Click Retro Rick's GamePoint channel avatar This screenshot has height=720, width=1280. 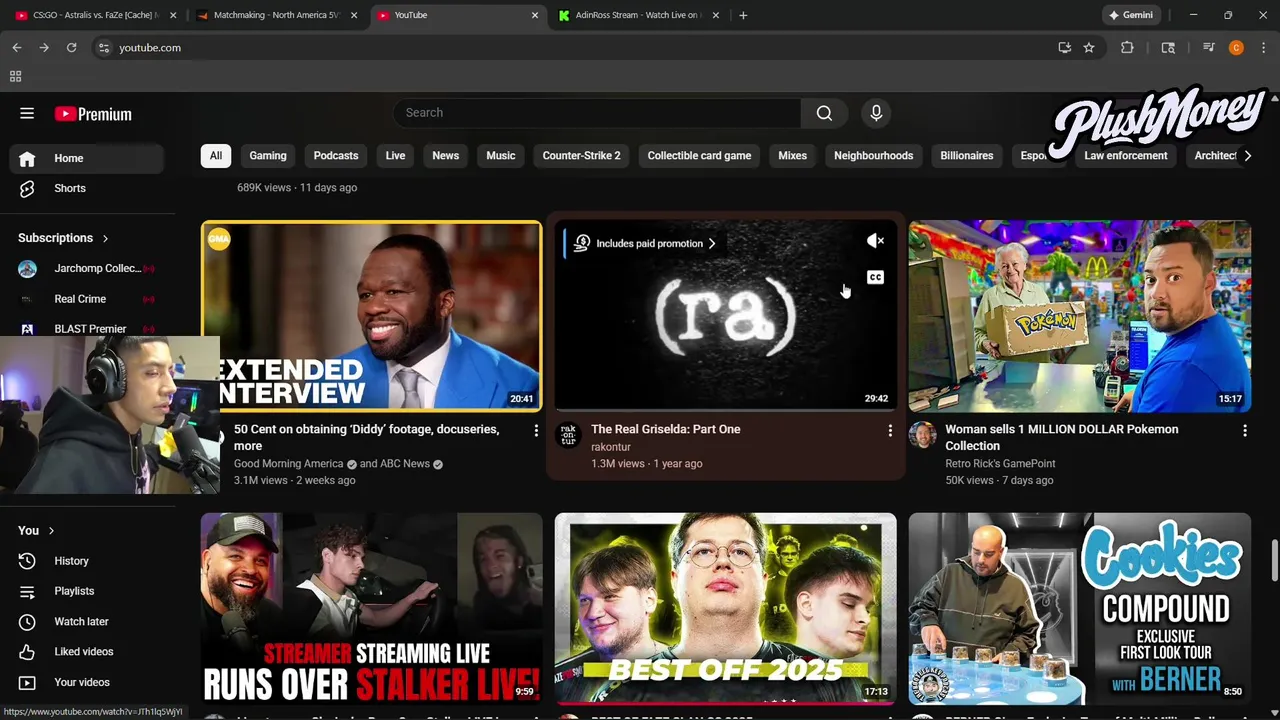pyautogui.click(x=922, y=434)
